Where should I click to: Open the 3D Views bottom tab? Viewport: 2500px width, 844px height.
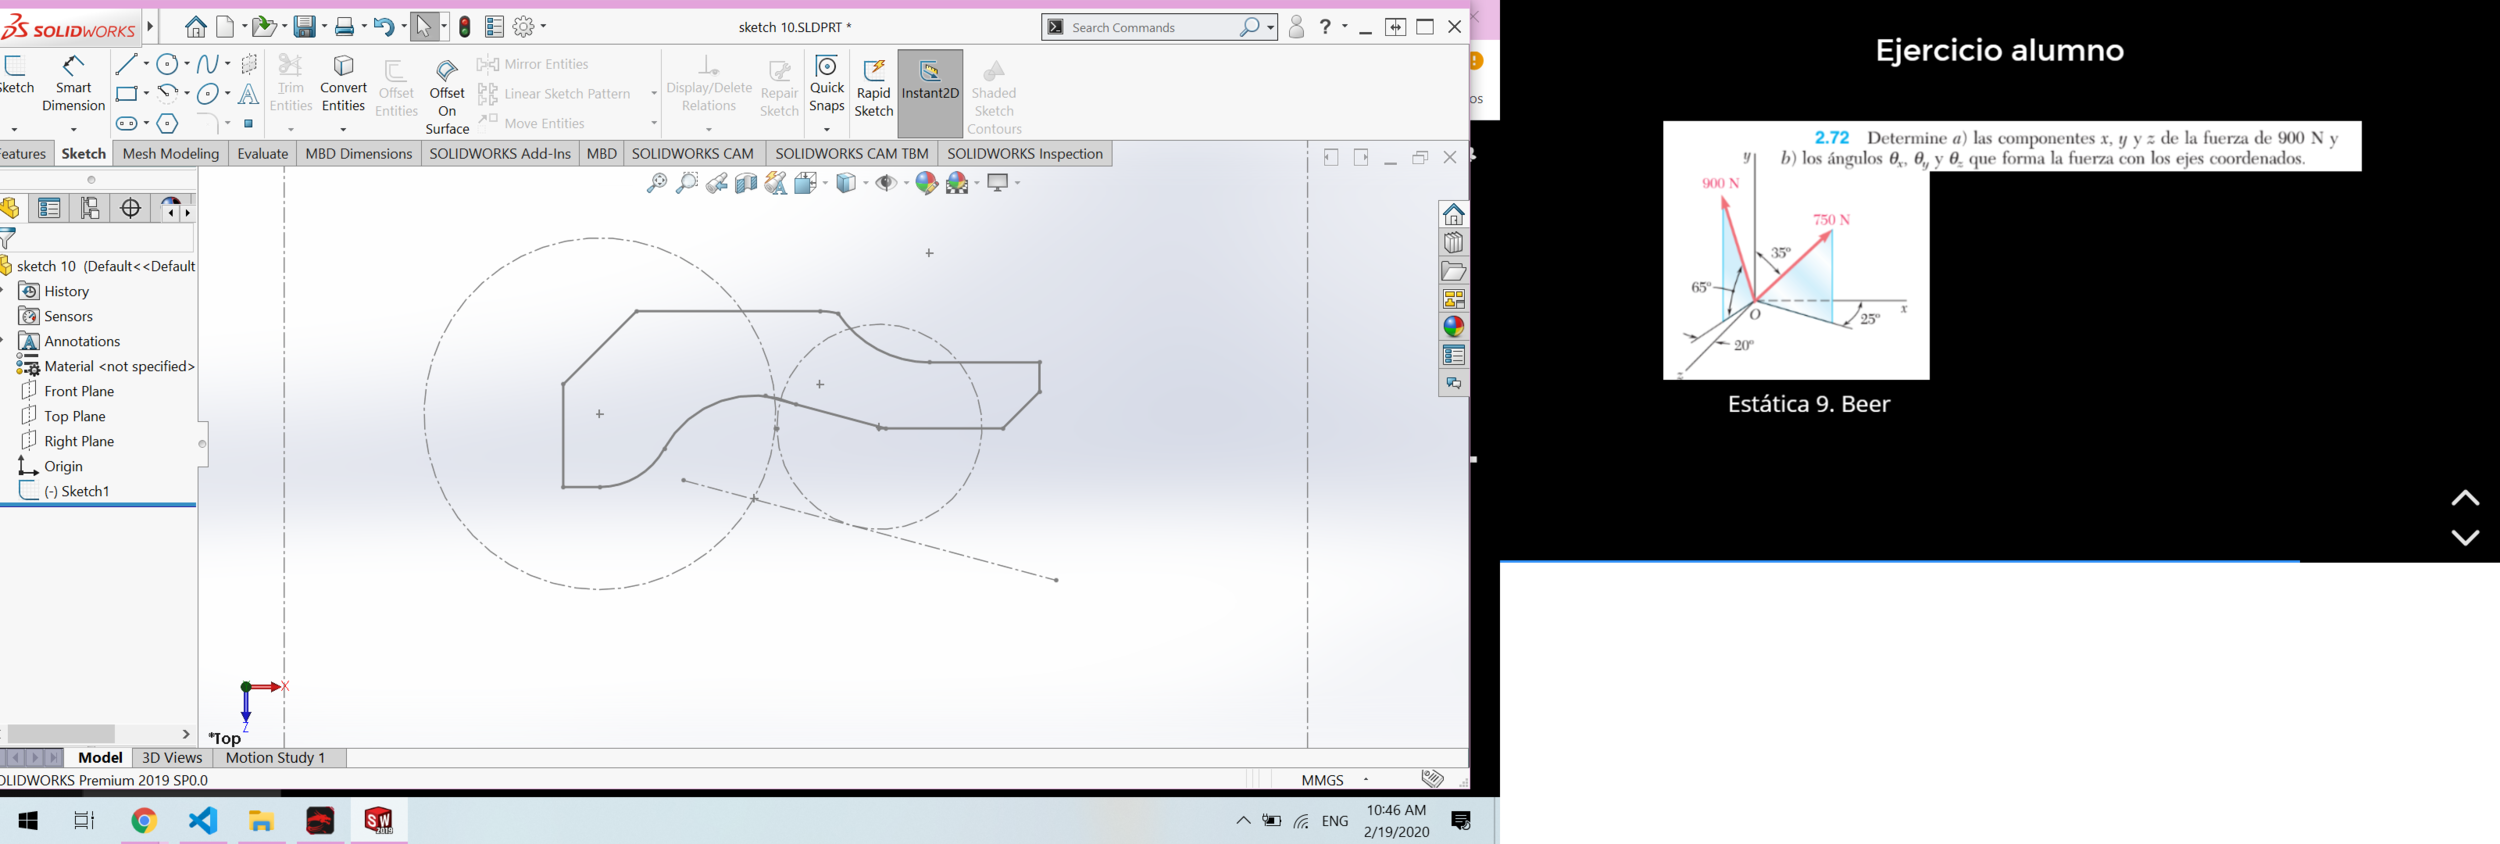pos(172,758)
